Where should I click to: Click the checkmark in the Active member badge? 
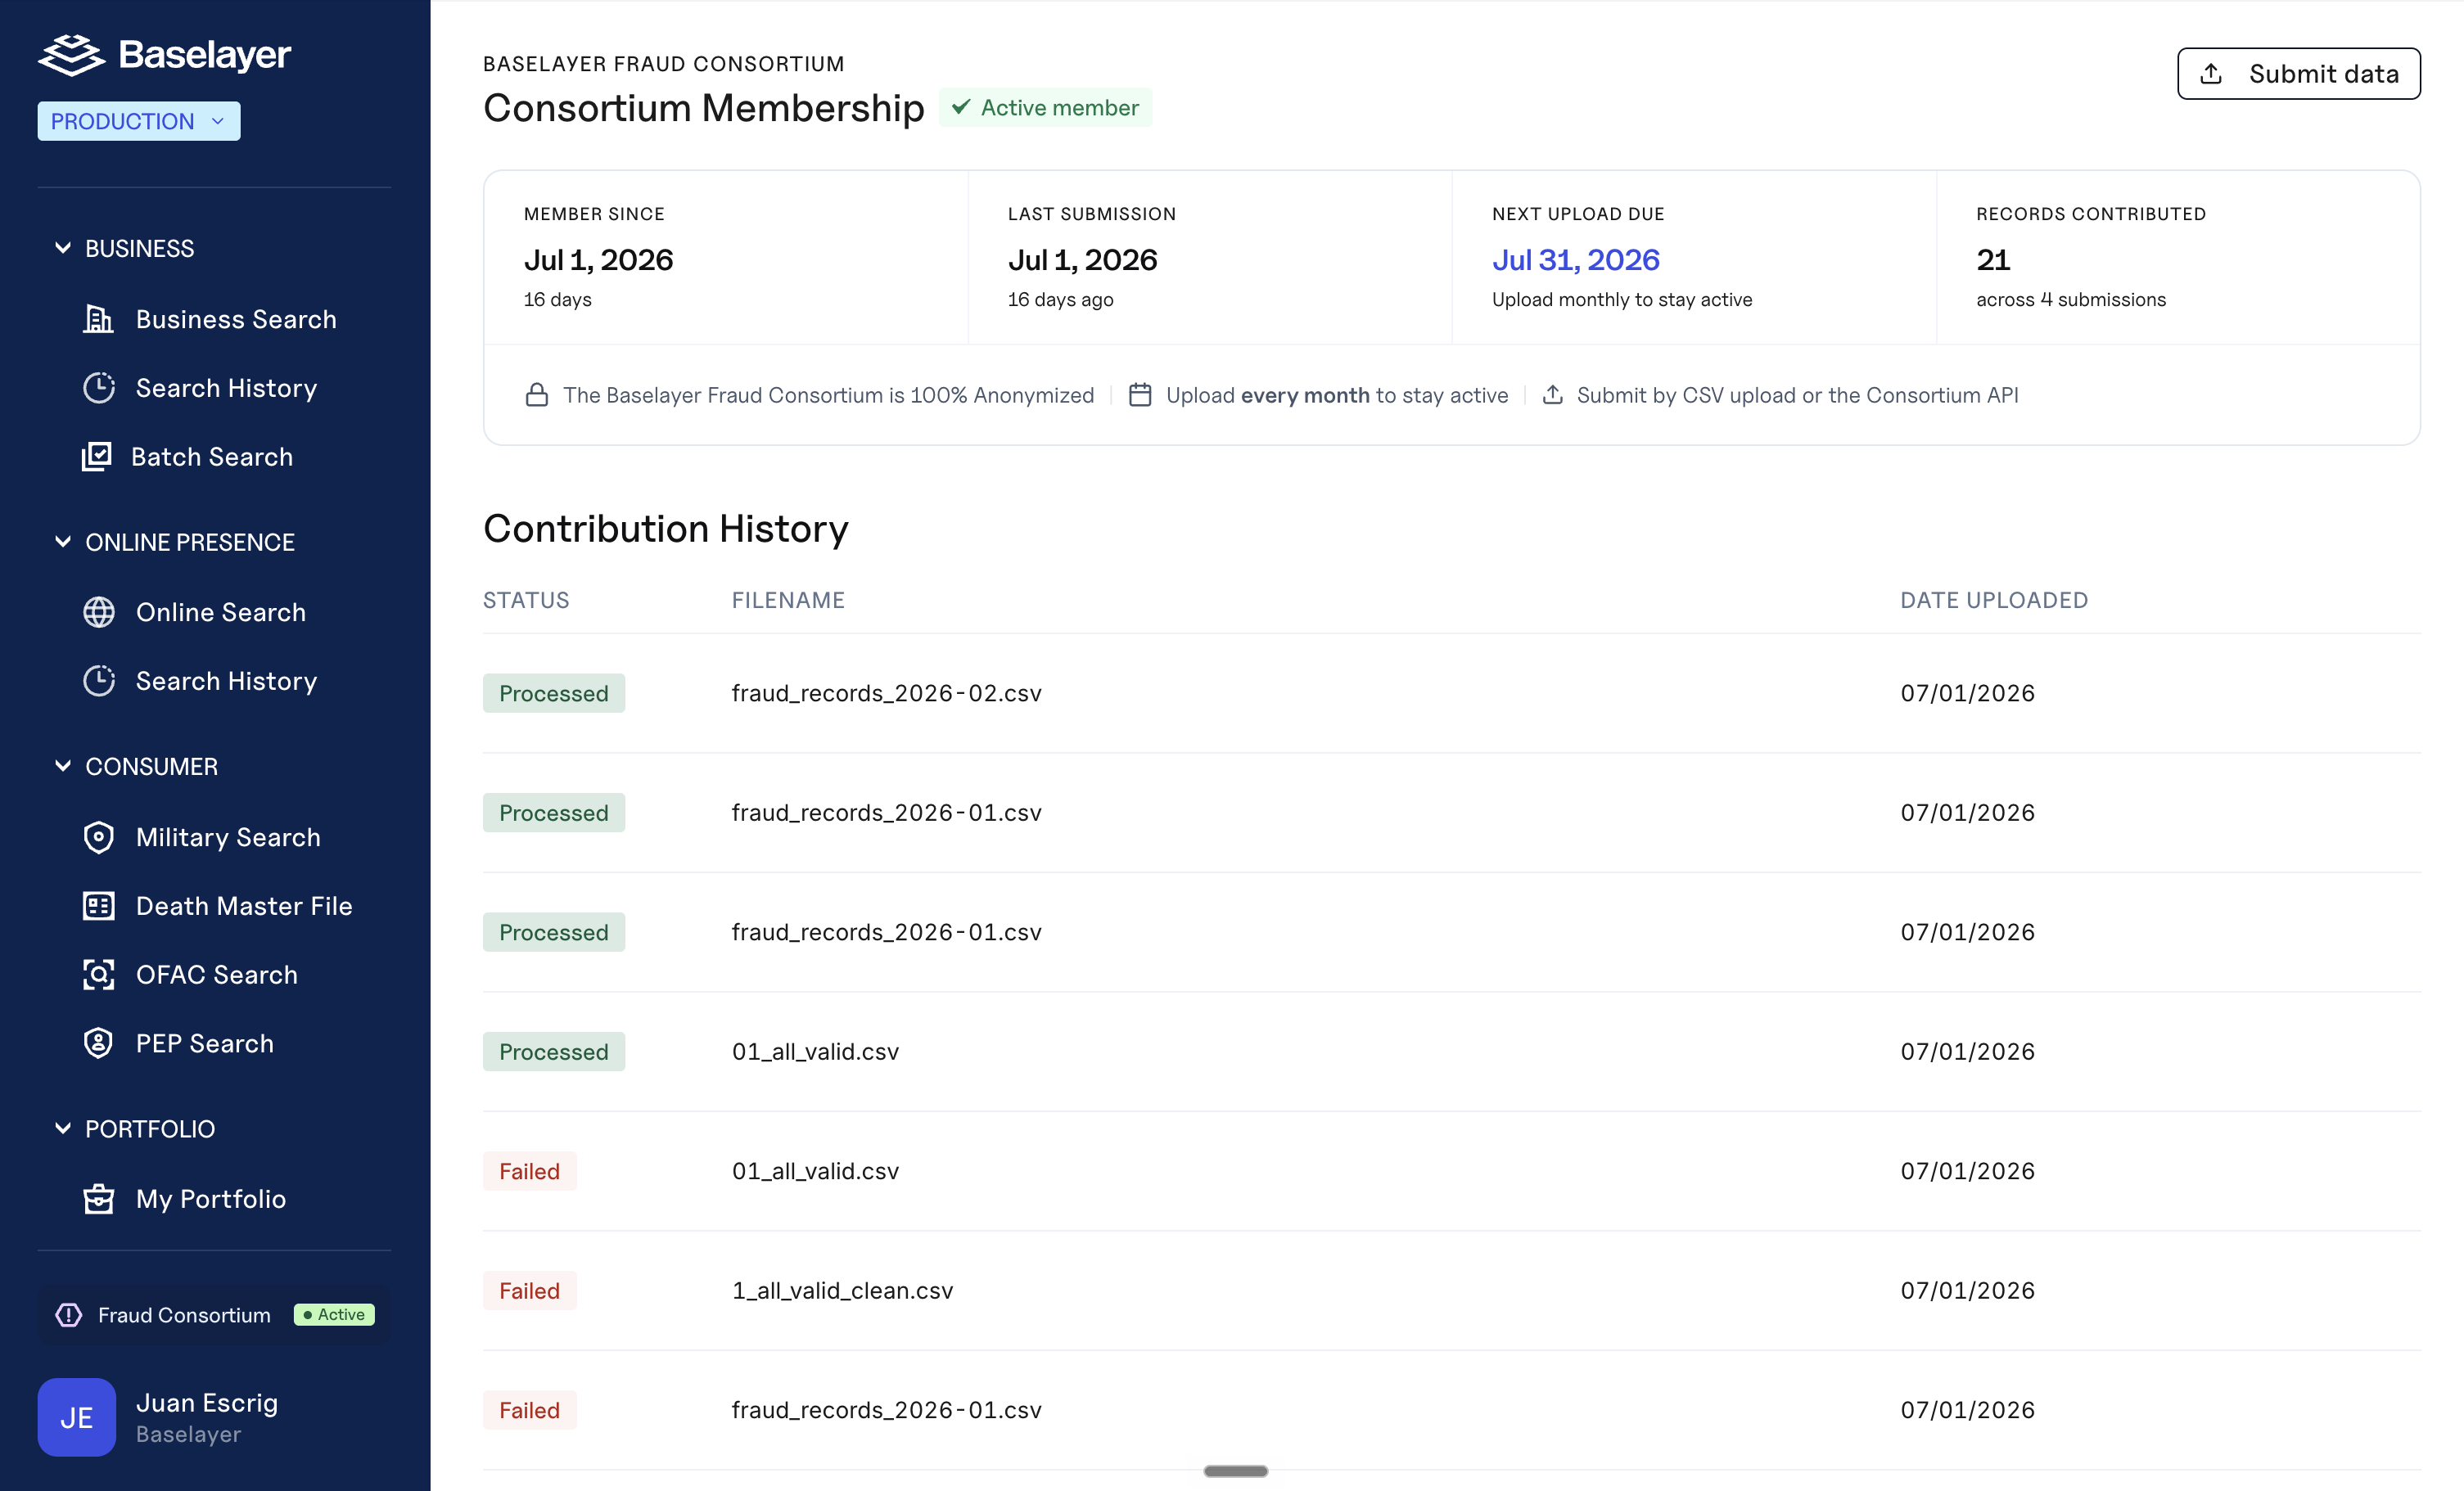(961, 107)
